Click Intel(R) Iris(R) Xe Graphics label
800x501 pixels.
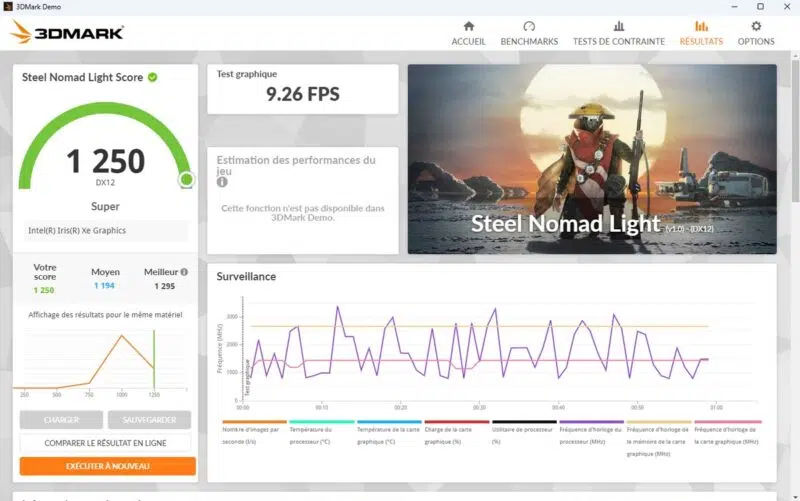pos(77,231)
